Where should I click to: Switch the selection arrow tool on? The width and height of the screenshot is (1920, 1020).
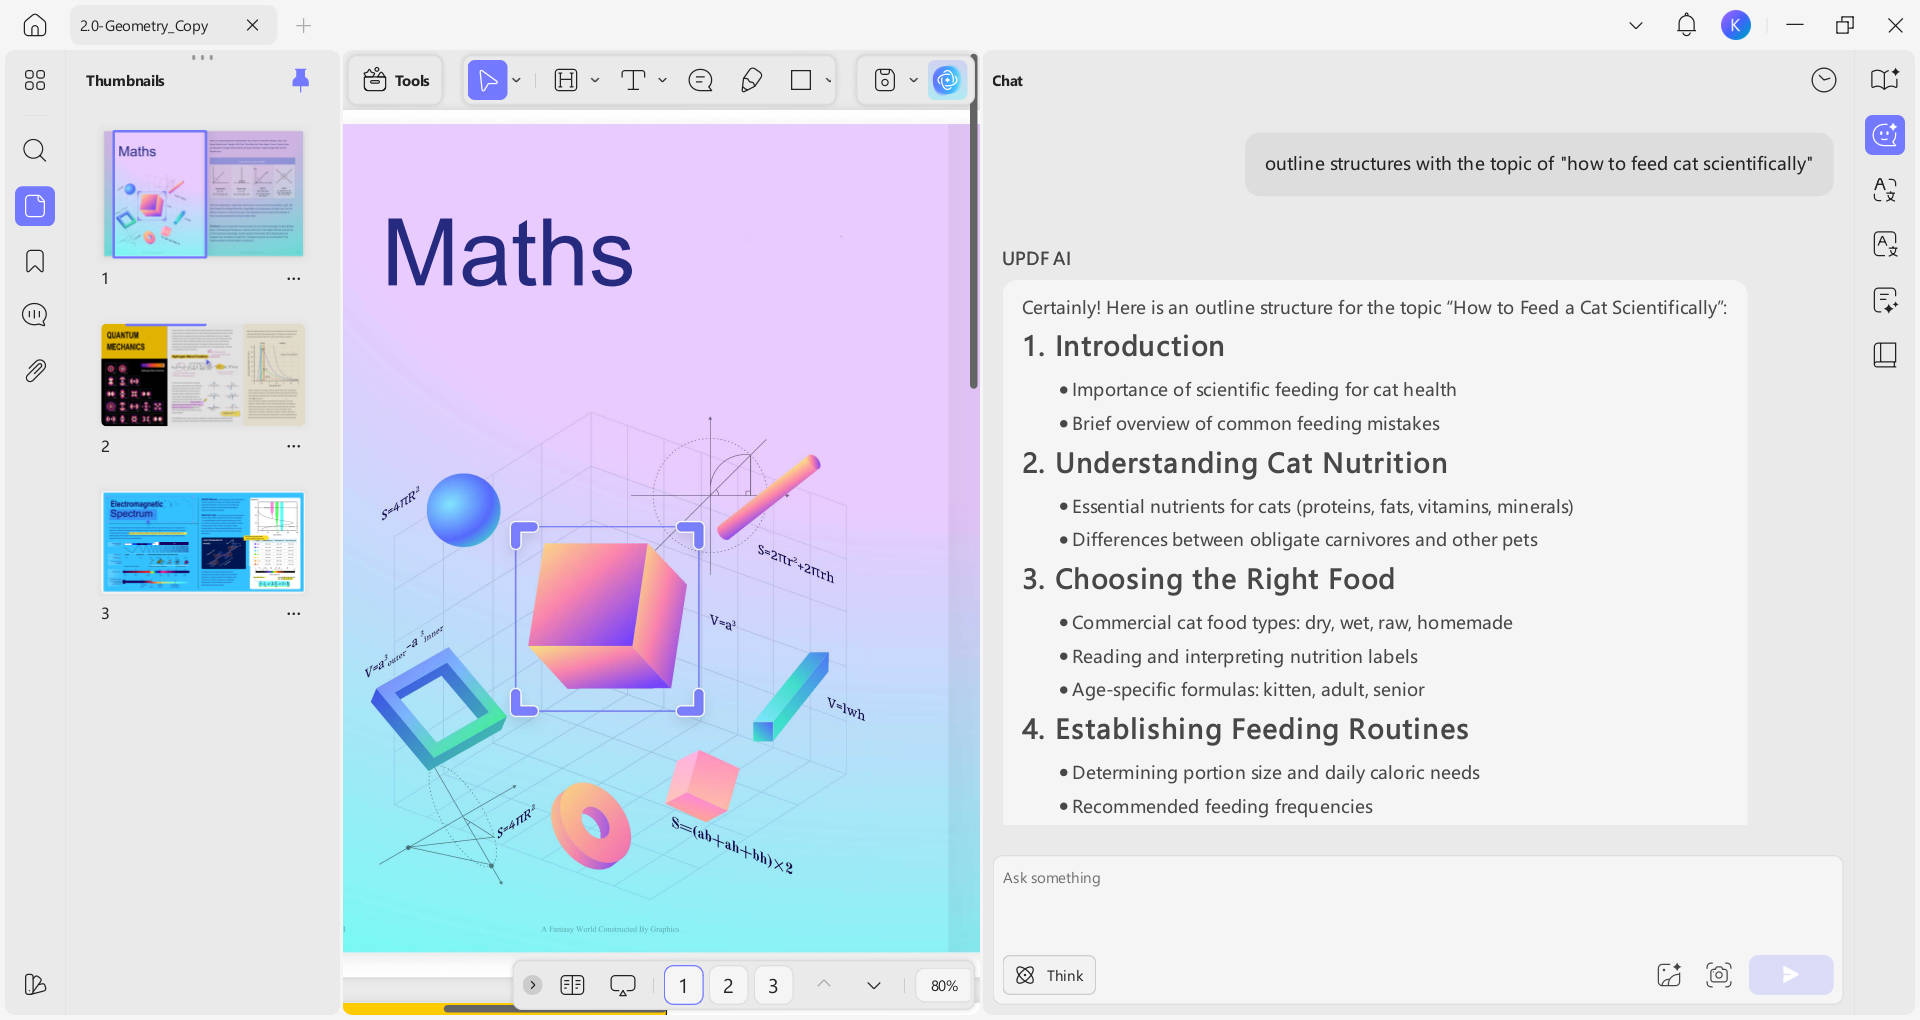487,80
